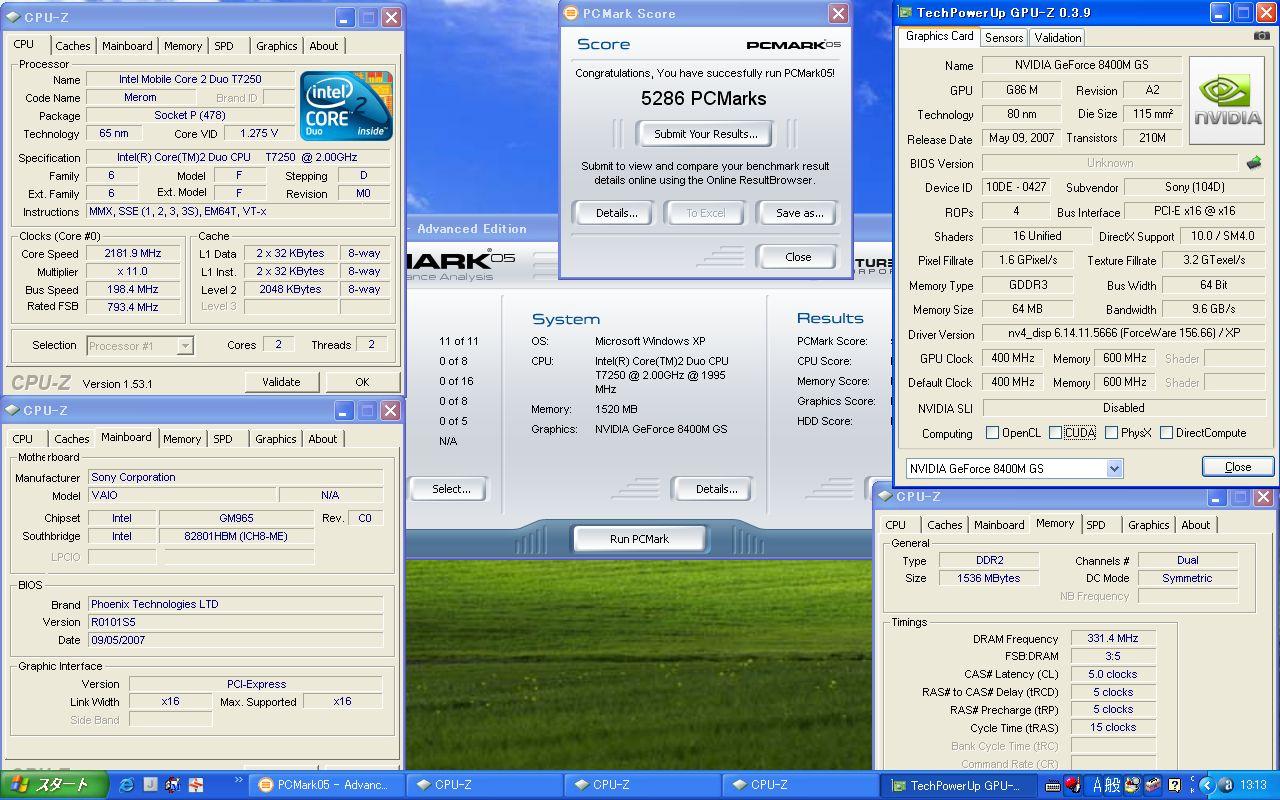Expand hidden quick launch items chevron

(x=238, y=780)
